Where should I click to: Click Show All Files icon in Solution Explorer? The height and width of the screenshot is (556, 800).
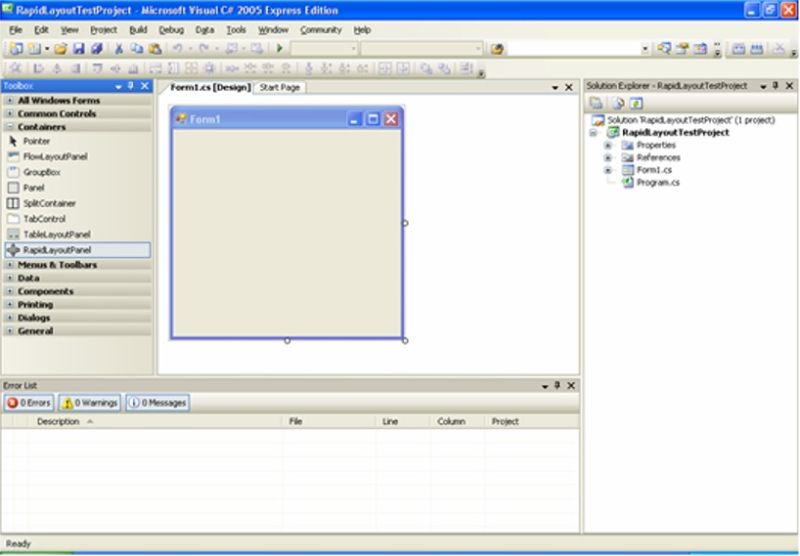coord(618,103)
